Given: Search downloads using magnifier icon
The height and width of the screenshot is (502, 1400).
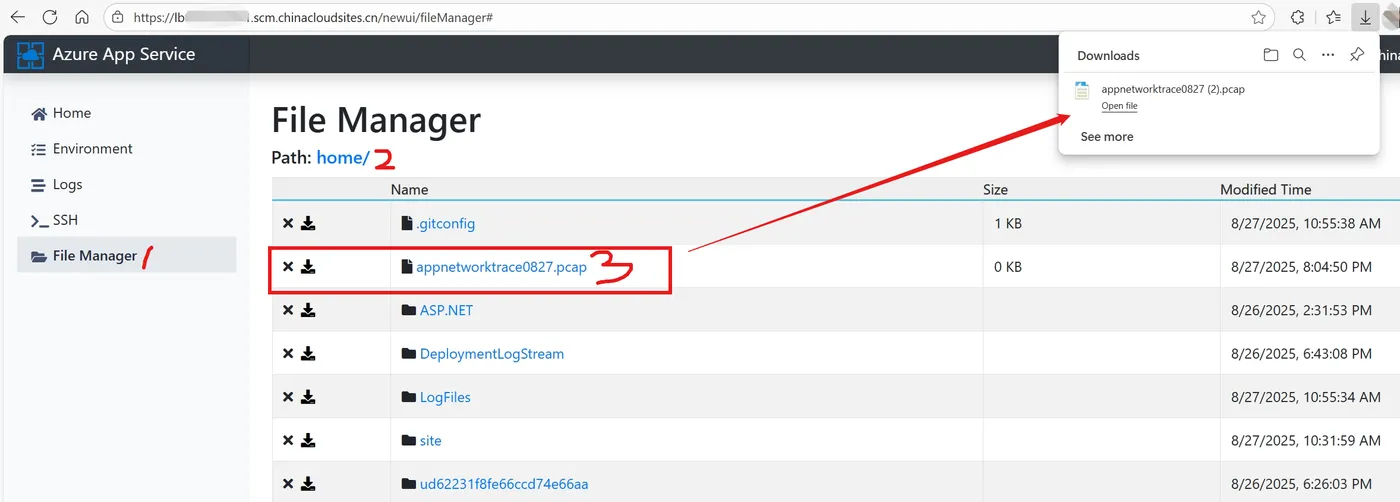Looking at the screenshot, I should [1299, 55].
